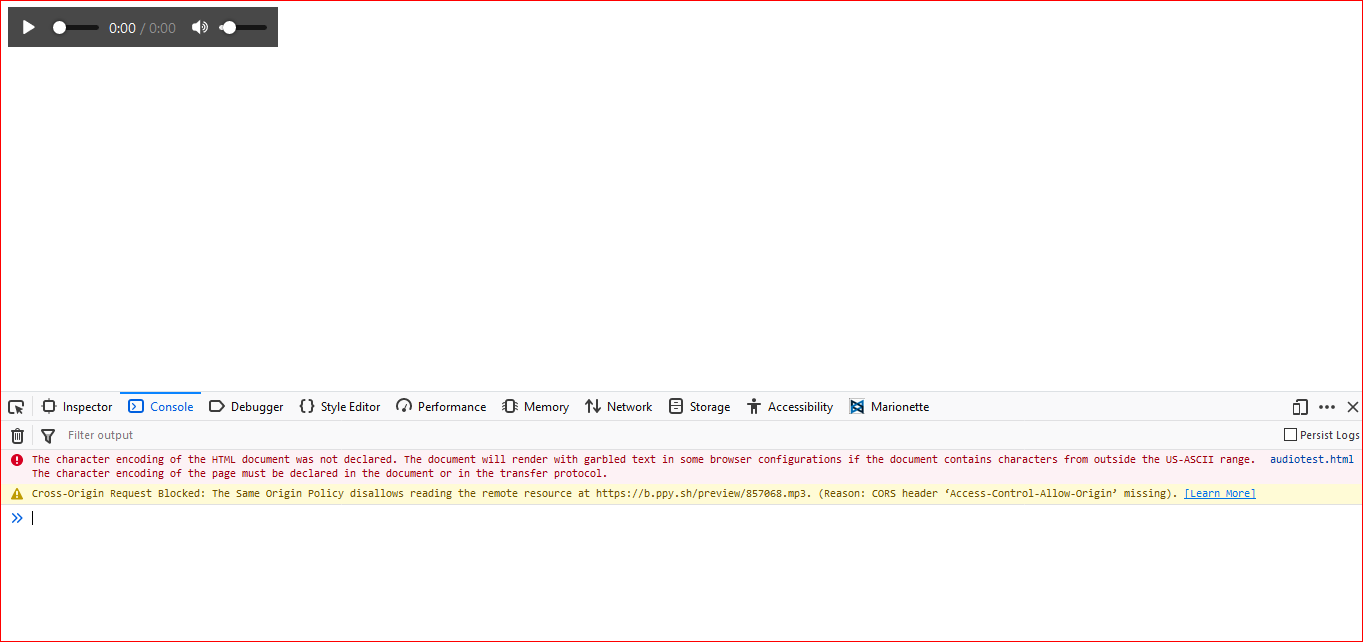
Task: Click the Learn More link for CORS
Action: 1219,493
